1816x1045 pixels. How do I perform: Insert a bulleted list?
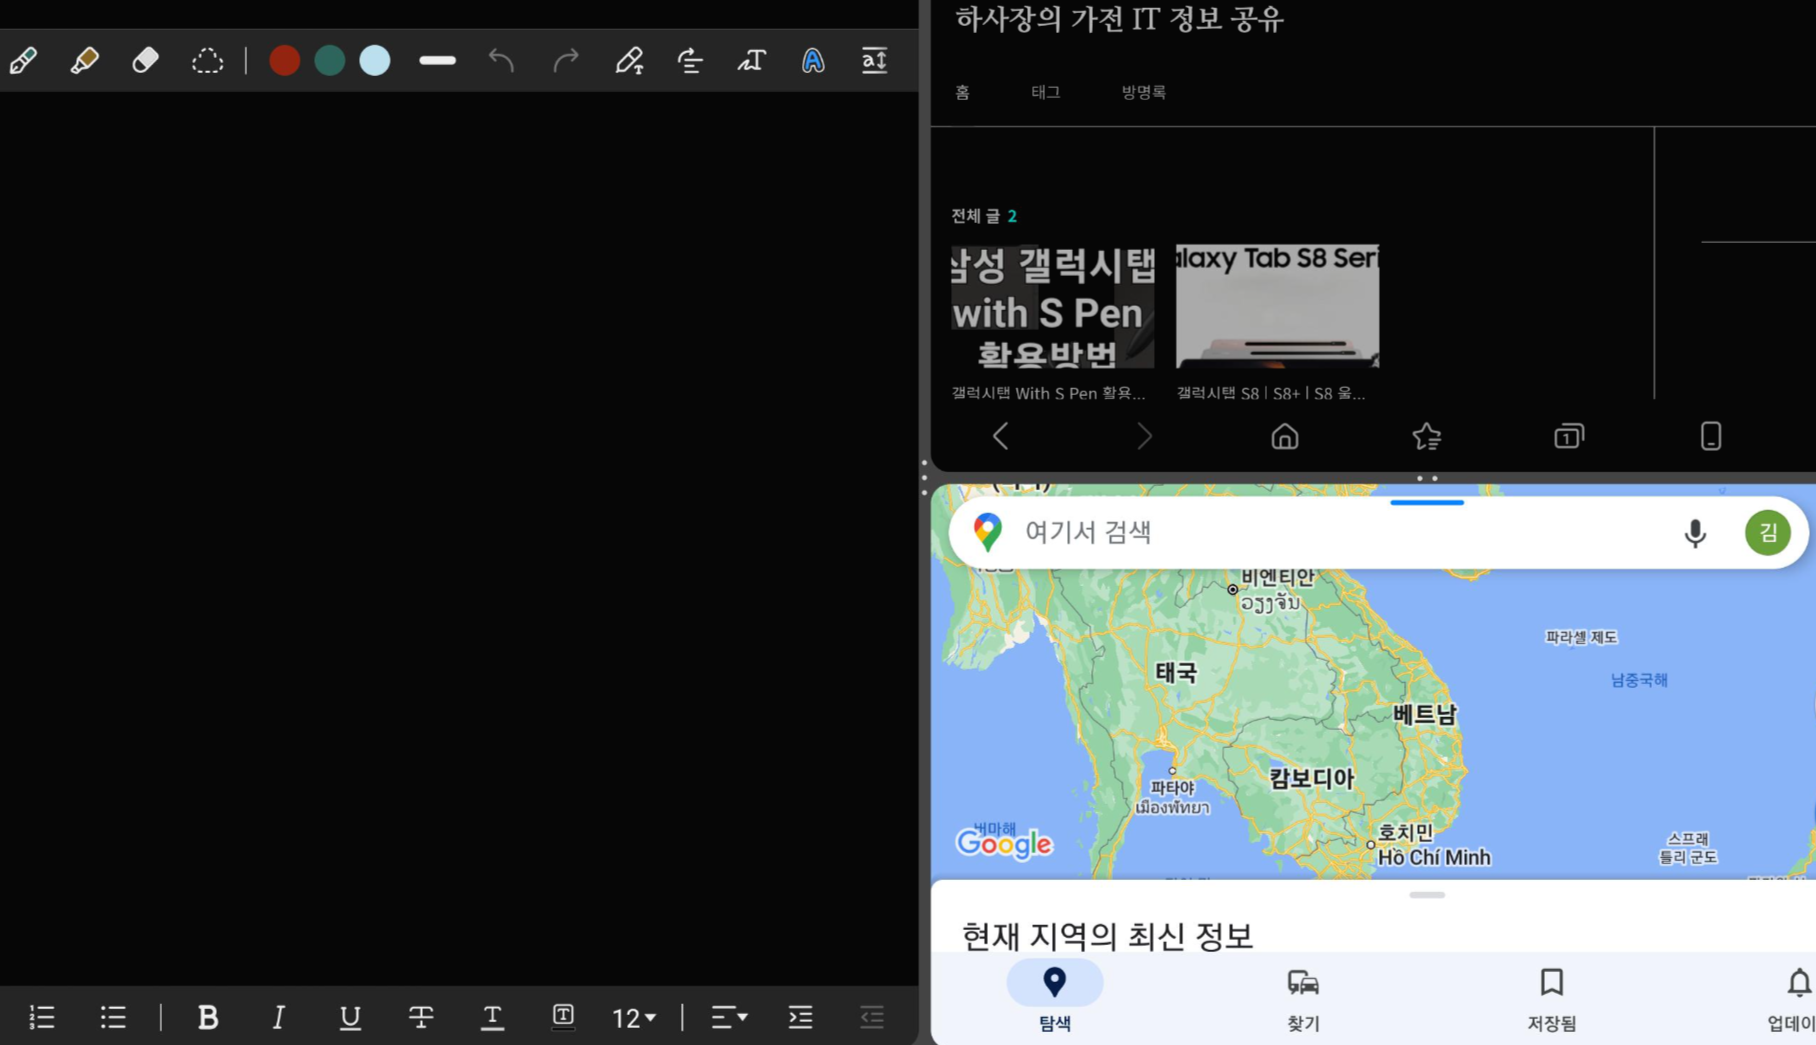point(113,1017)
